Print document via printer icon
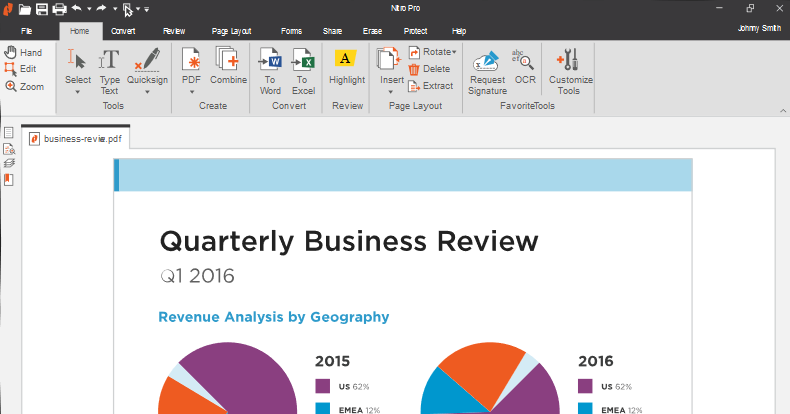Screen dimensions: 790x414 [59, 9]
